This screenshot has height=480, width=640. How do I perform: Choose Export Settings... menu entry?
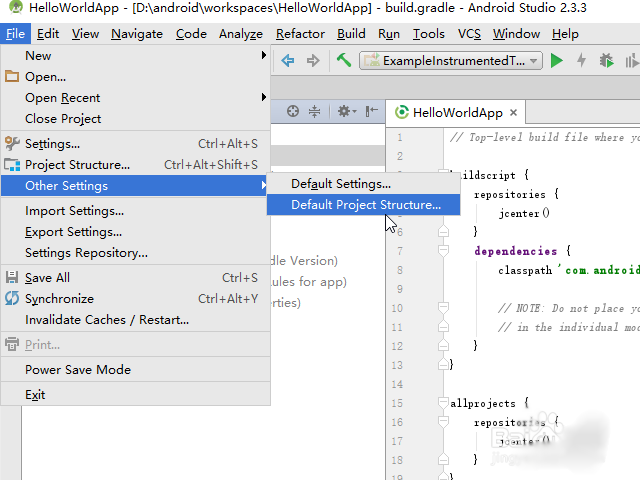click(136, 232)
